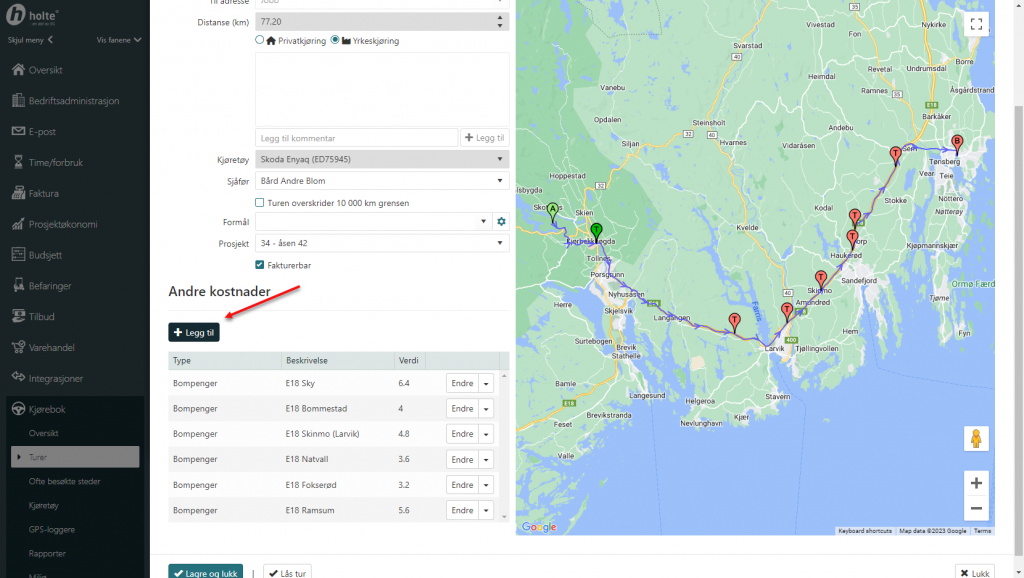
Task: Select the Privatkjøring radio button
Action: click(260, 40)
